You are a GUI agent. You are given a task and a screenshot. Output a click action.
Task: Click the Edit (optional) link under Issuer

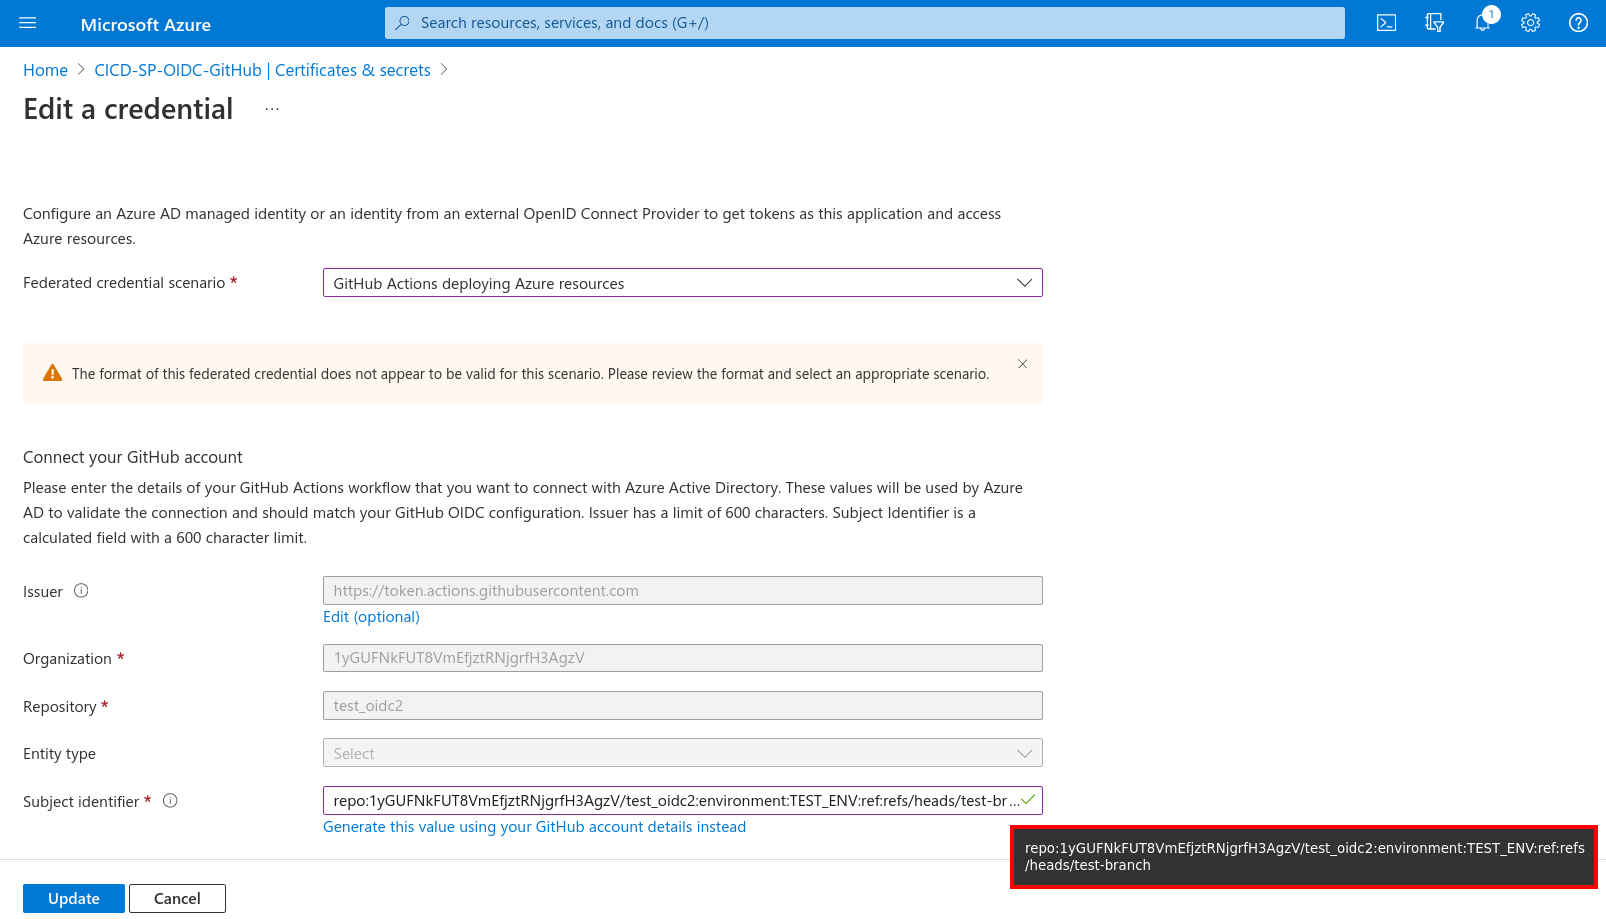[371, 617]
